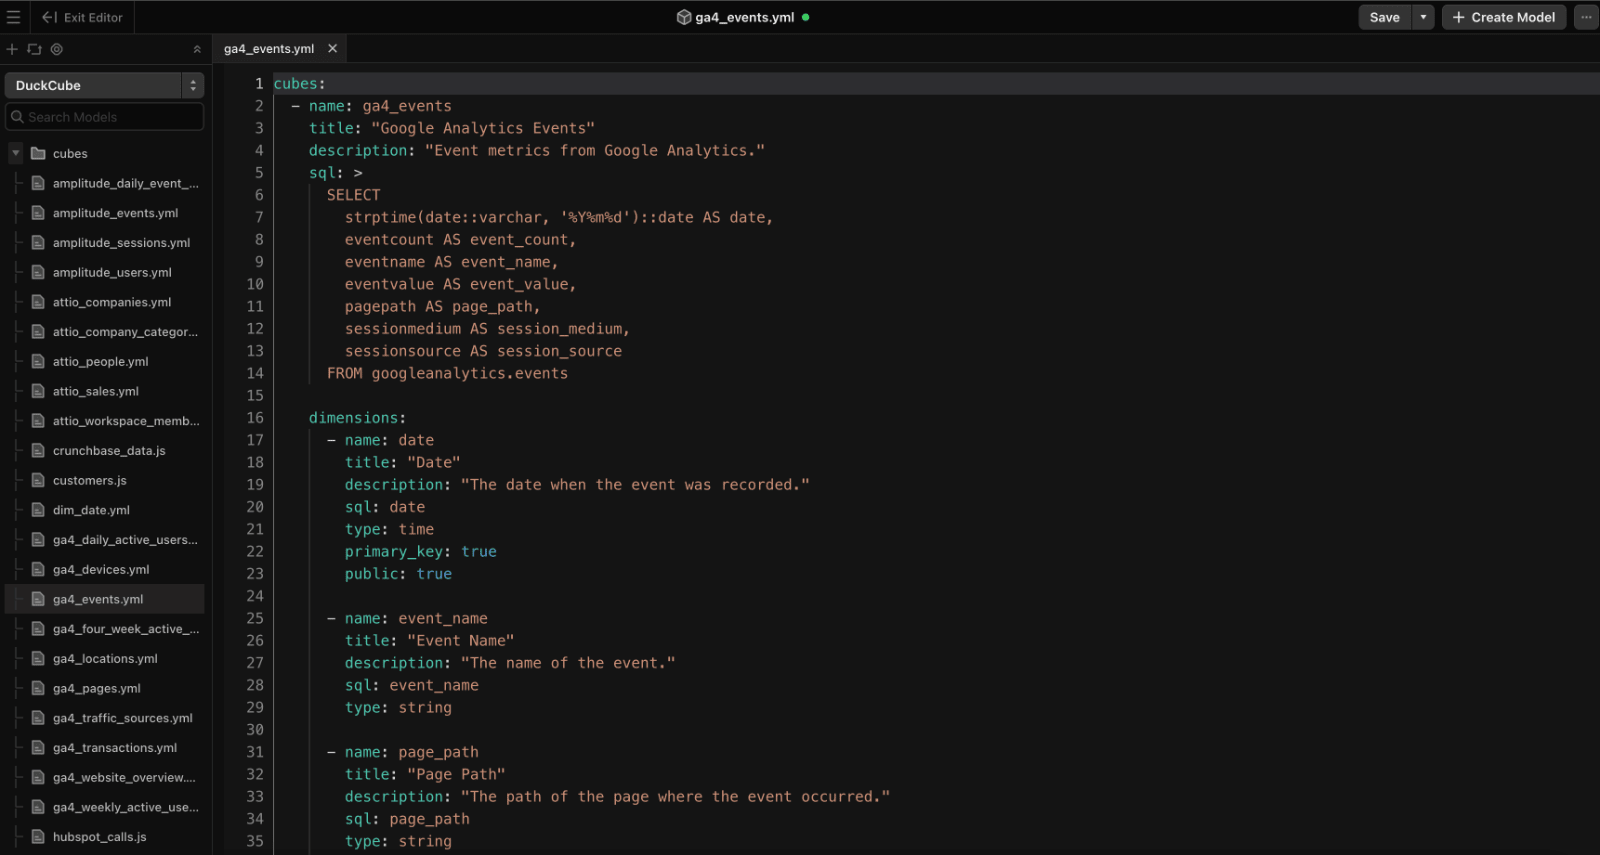Open dim_date.yml file

click(x=91, y=510)
